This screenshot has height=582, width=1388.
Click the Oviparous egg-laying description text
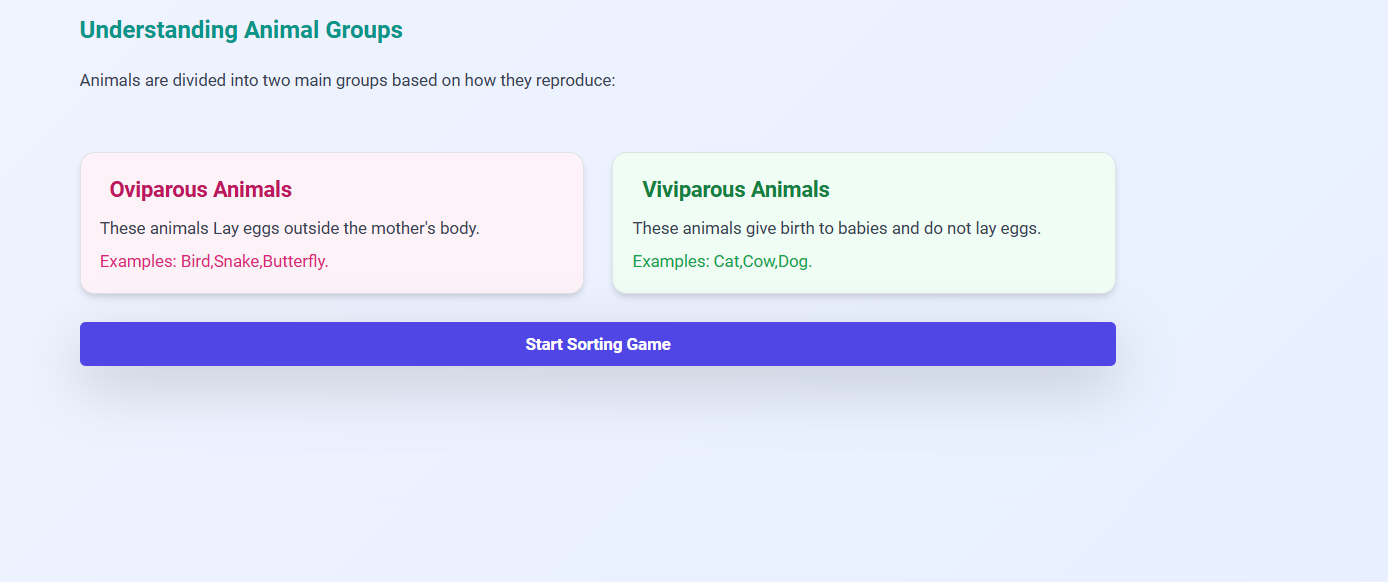click(x=290, y=228)
